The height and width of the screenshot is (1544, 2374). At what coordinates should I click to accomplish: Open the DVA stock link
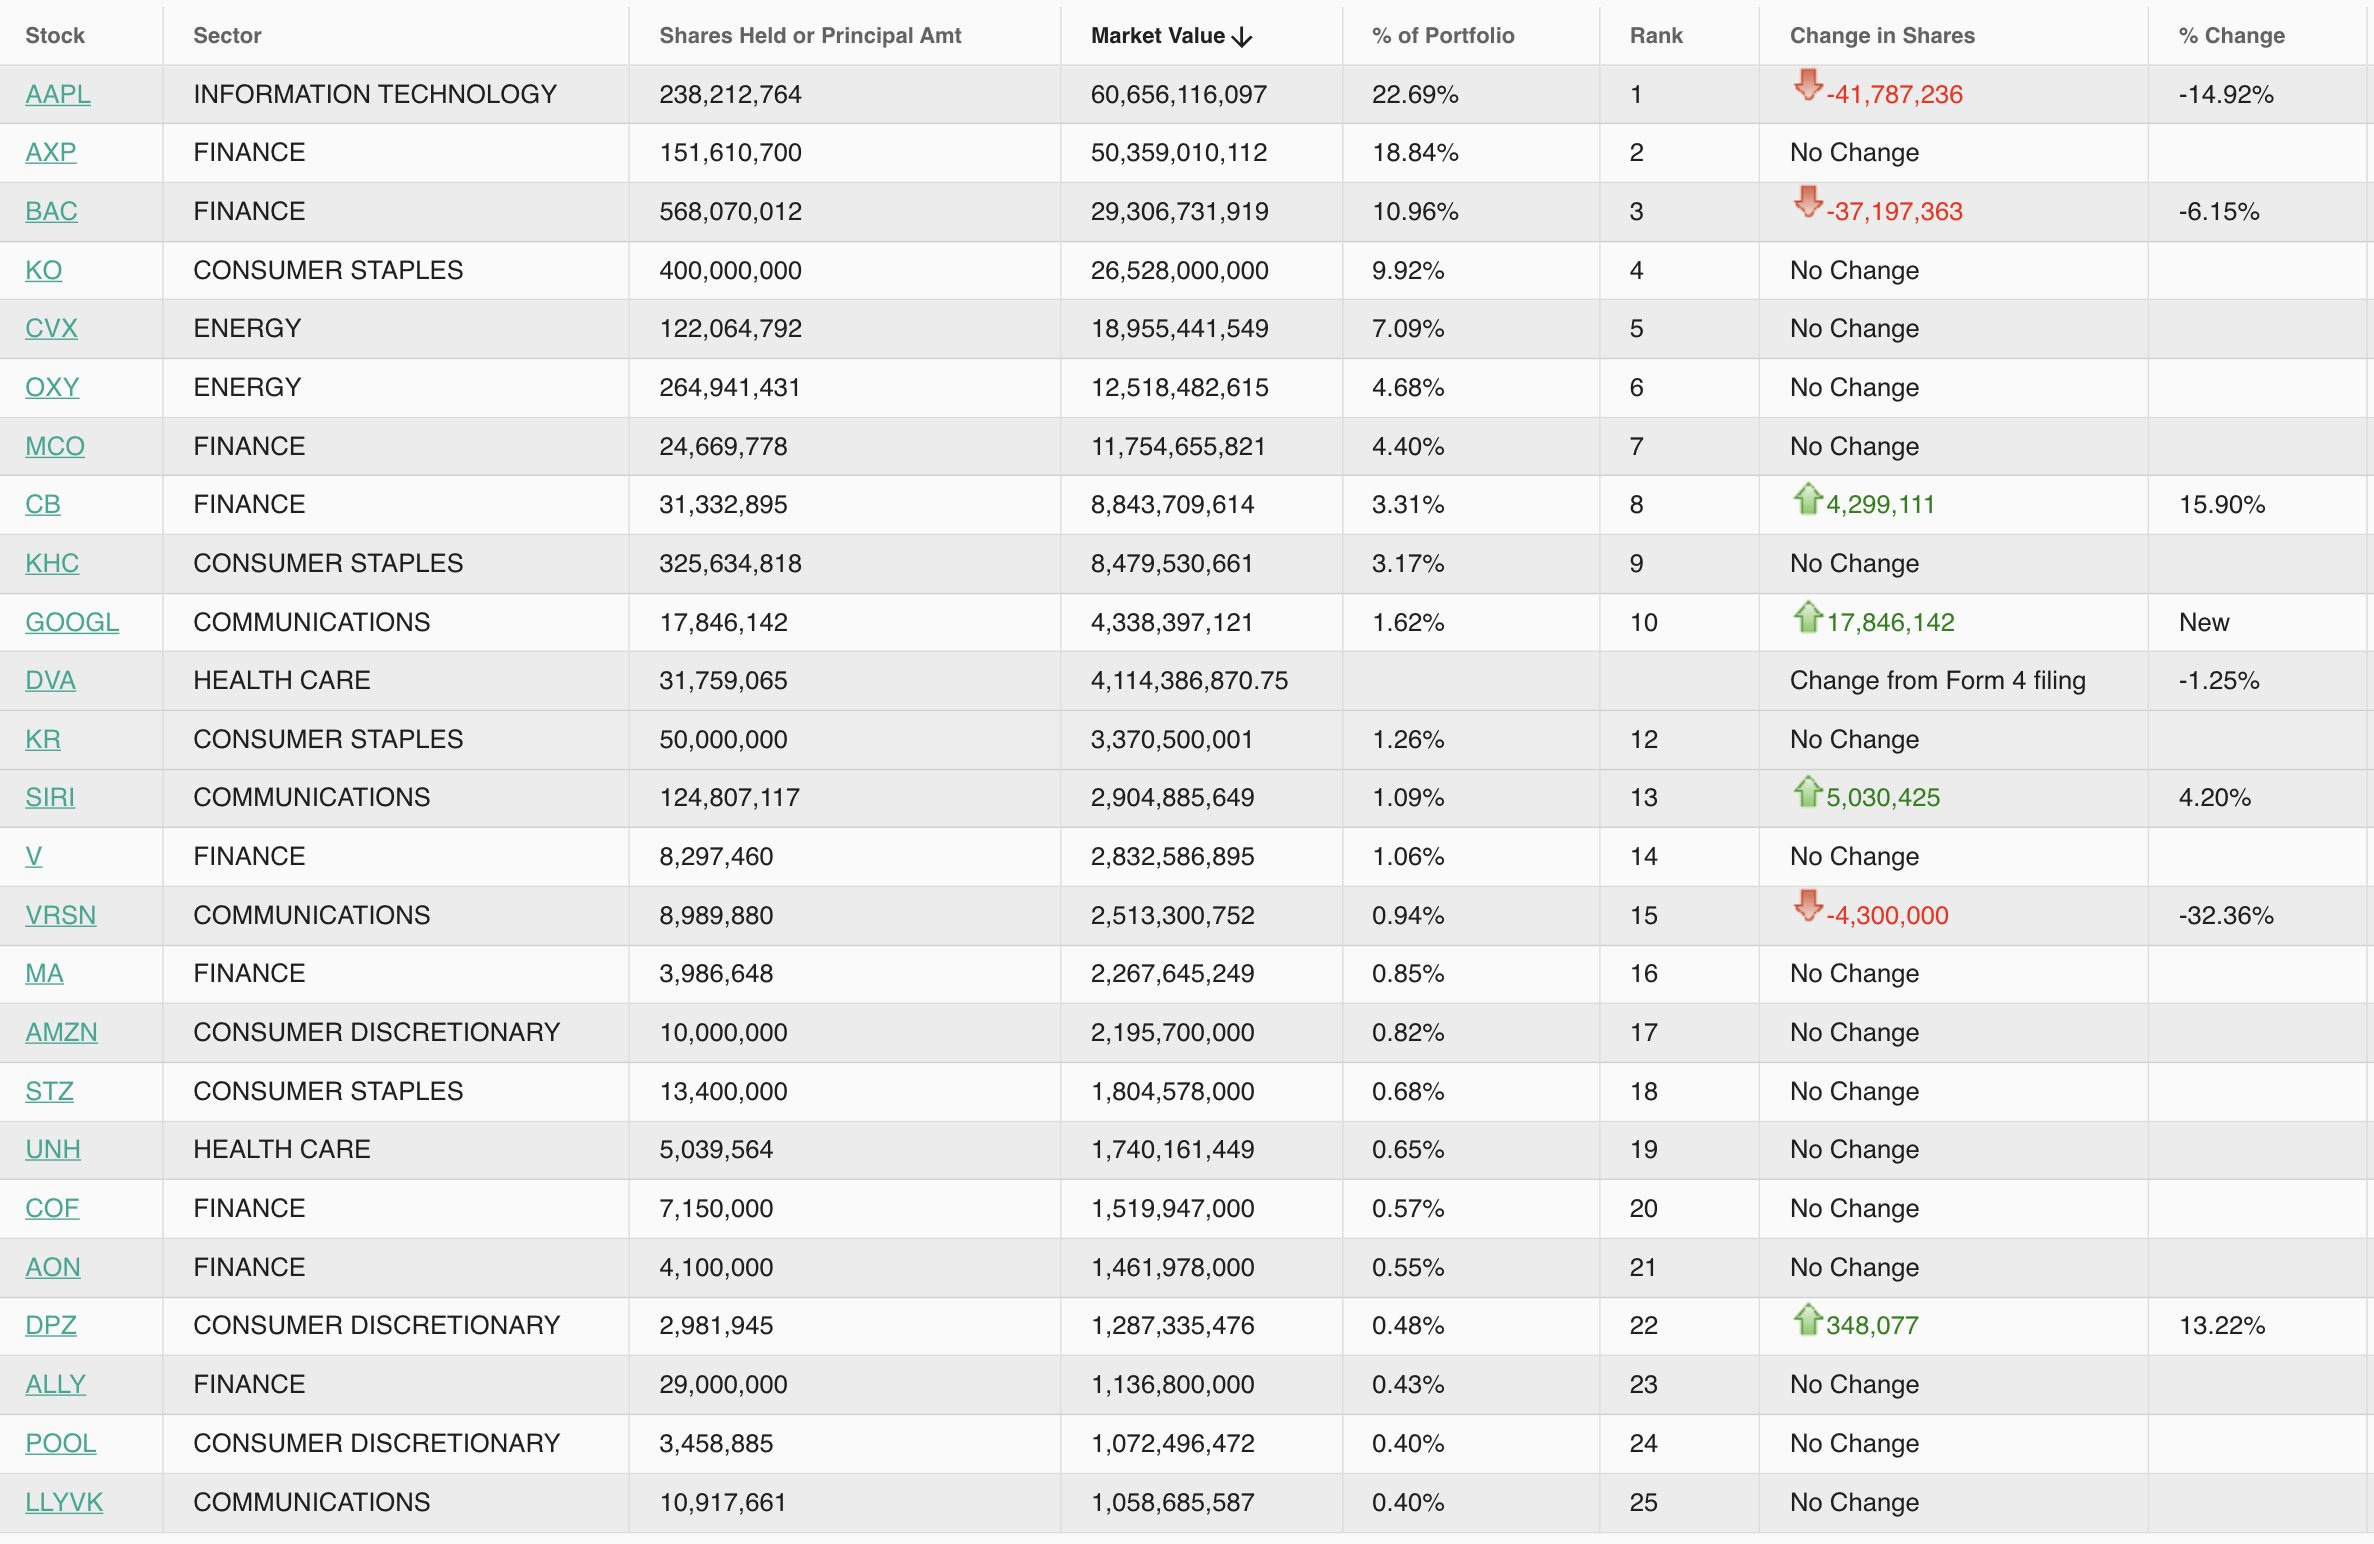tap(50, 680)
